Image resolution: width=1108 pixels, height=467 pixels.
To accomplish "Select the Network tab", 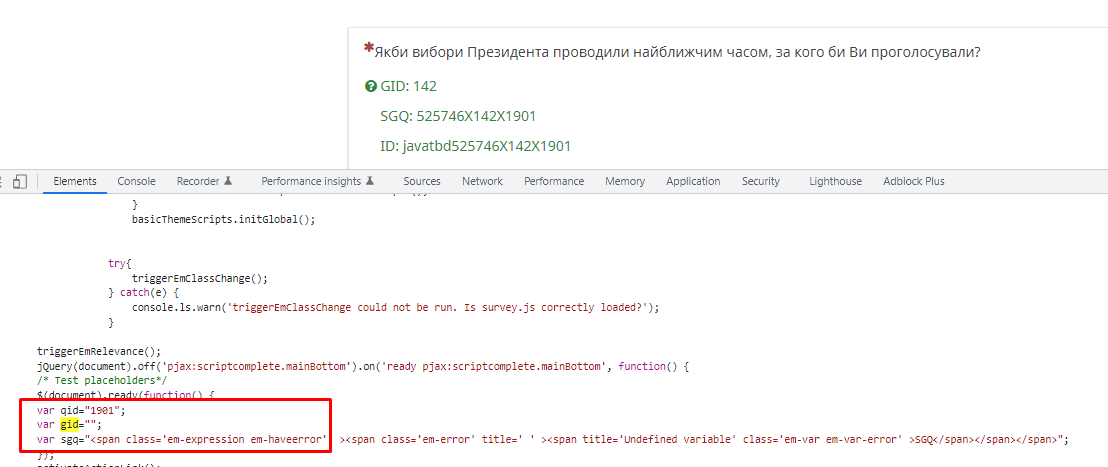I will pos(482,181).
